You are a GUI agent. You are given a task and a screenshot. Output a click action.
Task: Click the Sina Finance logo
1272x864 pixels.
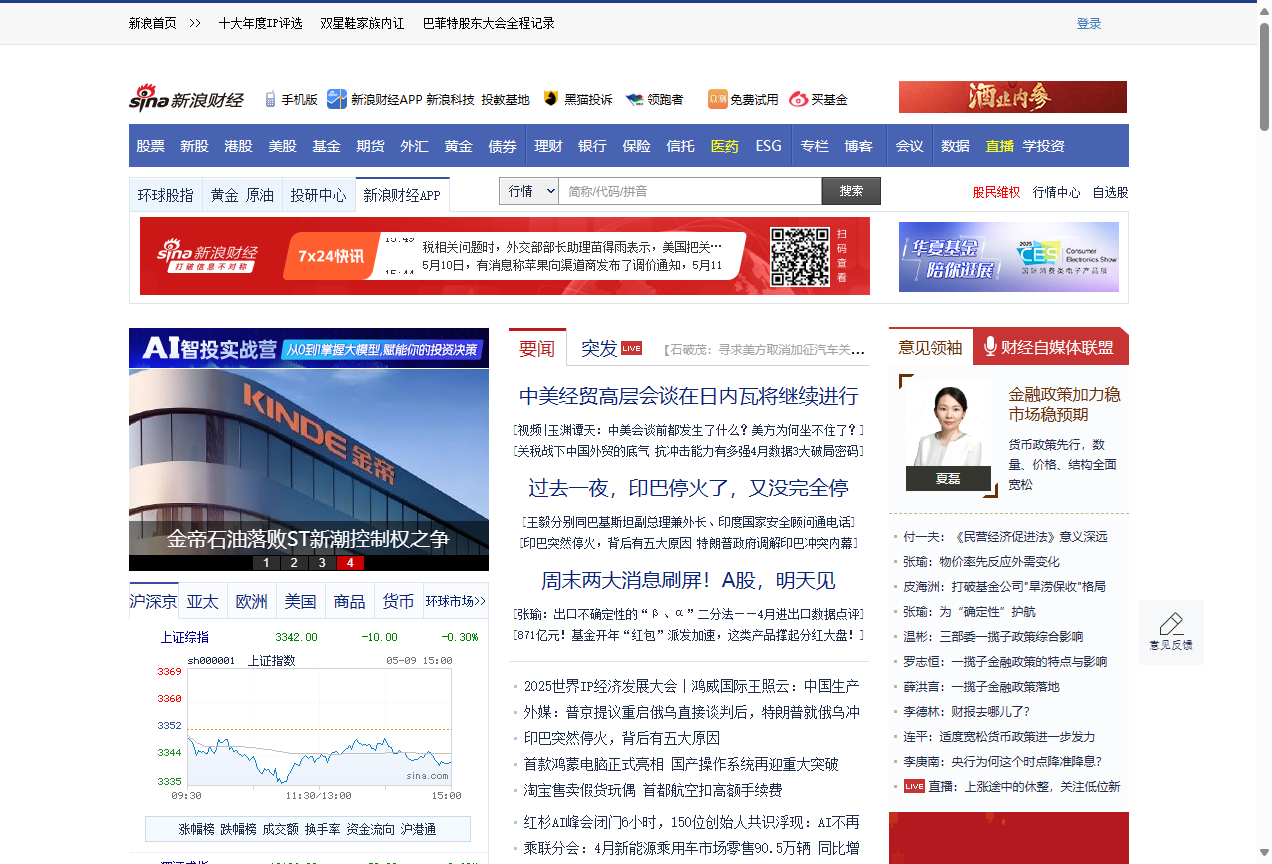pyautogui.click(x=186, y=99)
